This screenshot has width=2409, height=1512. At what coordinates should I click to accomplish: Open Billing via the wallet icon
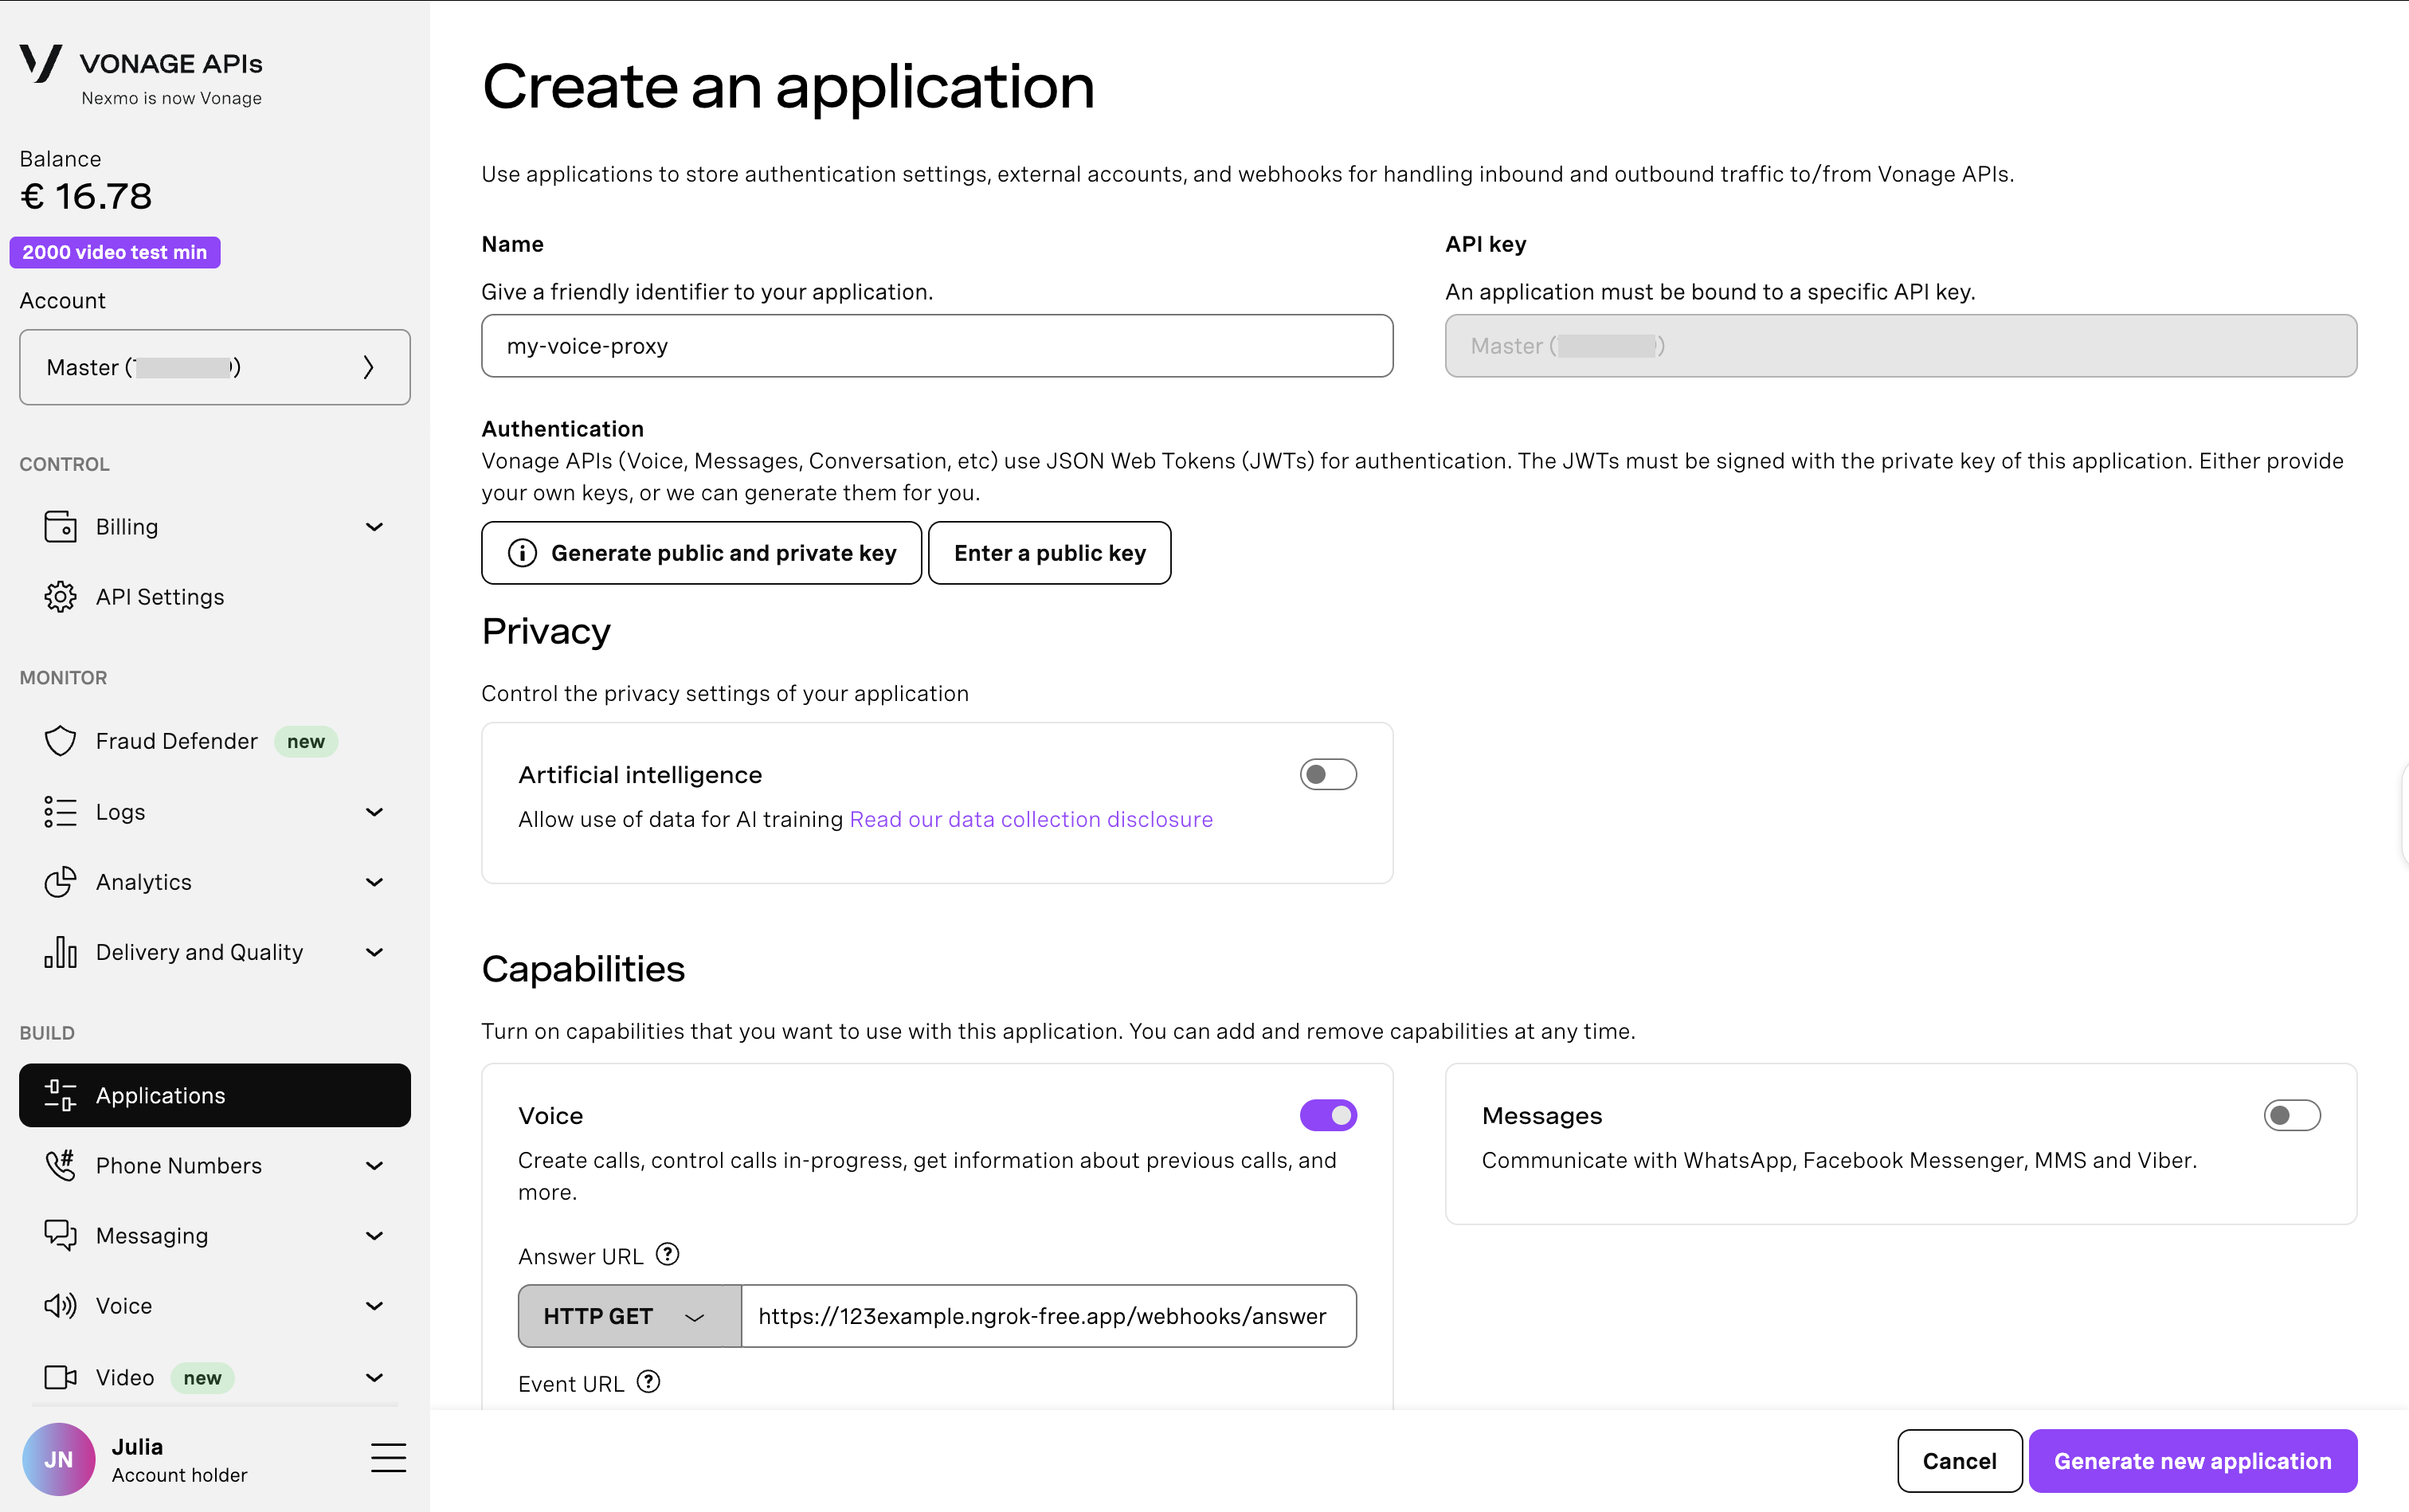(x=60, y=526)
